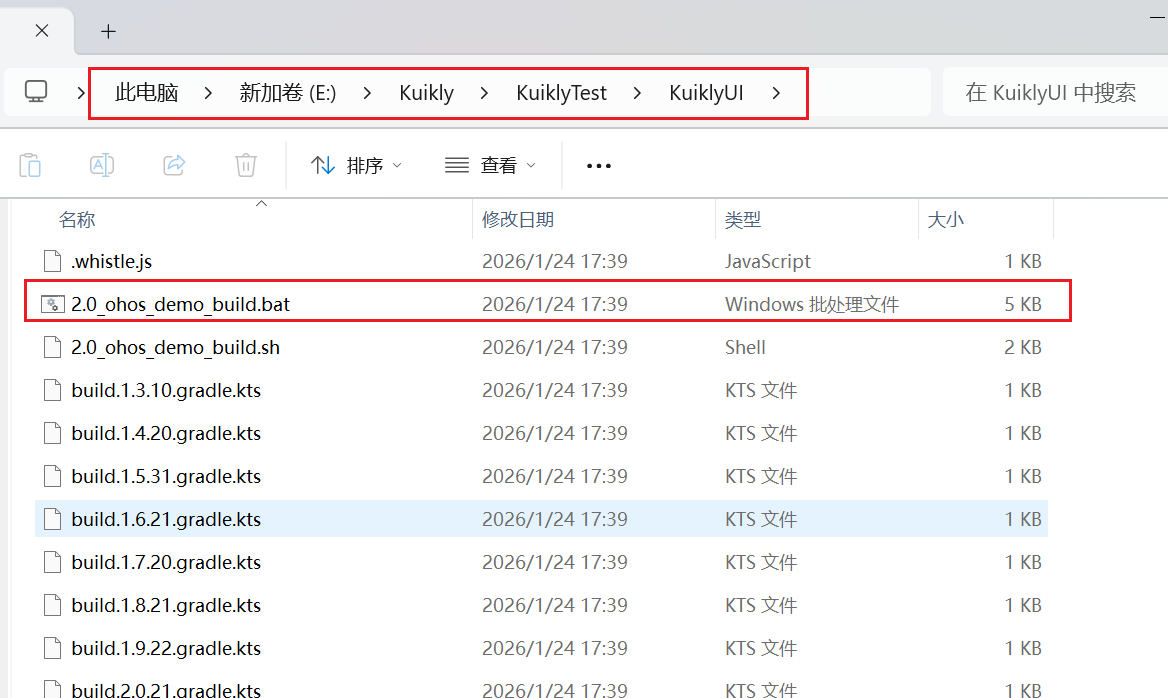Click the rename icon in toolbar
The width and height of the screenshot is (1168, 698).
pos(102,165)
